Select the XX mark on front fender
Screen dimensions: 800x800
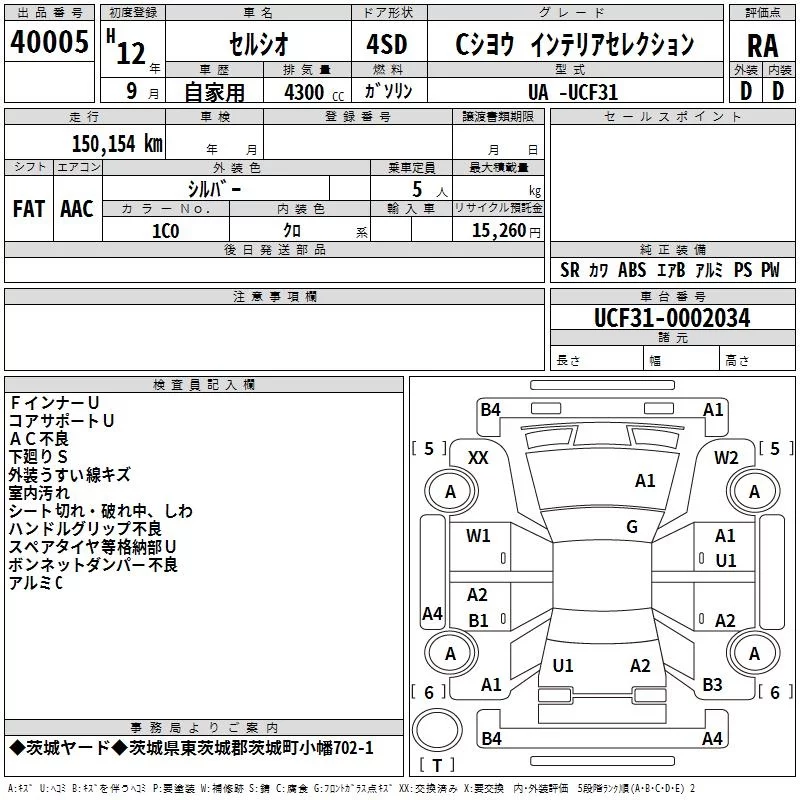click(478, 458)
